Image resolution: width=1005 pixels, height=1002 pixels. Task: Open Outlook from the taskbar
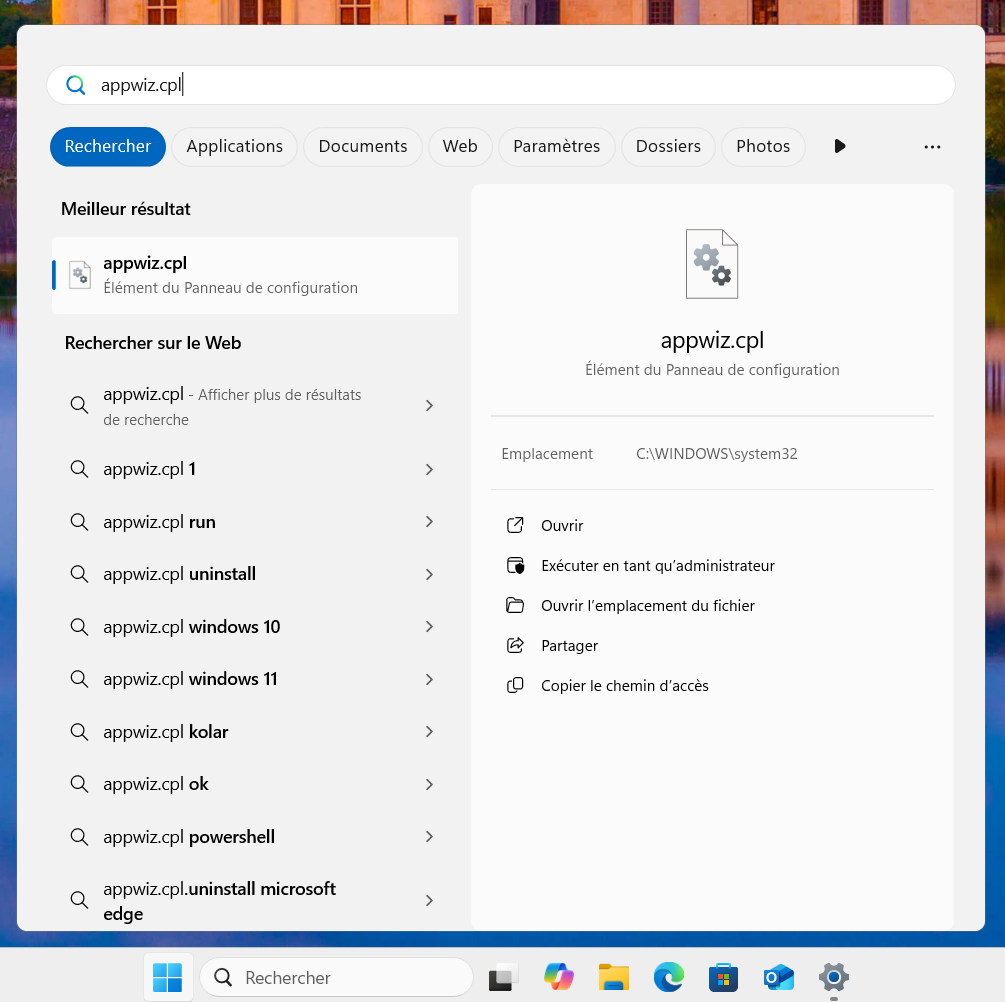point(778,977)
